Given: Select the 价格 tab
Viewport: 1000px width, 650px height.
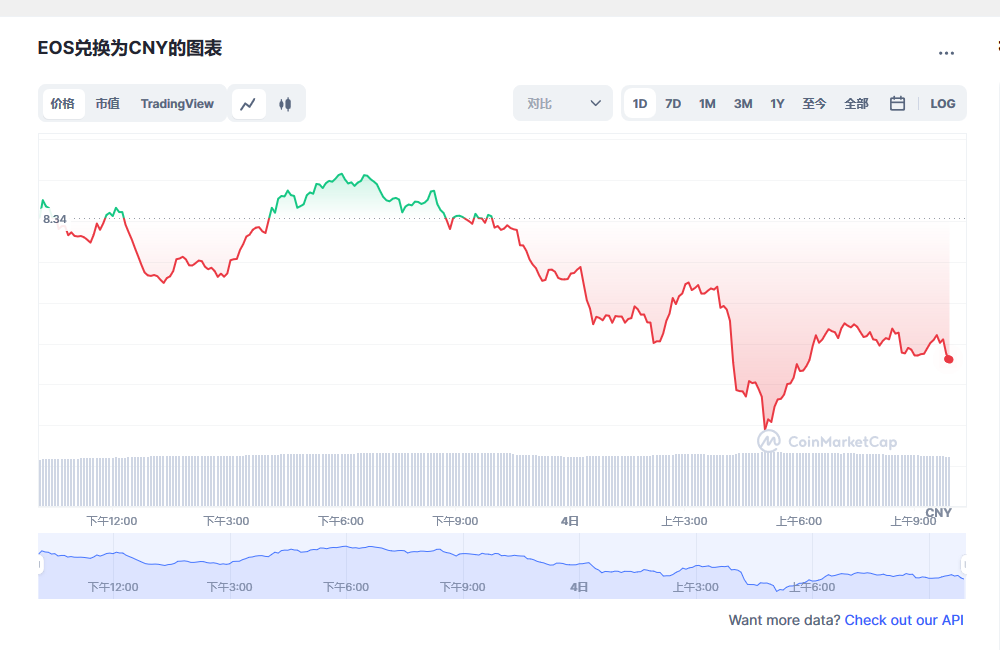Looking at the screenshot, I should (x=62, y=104).
